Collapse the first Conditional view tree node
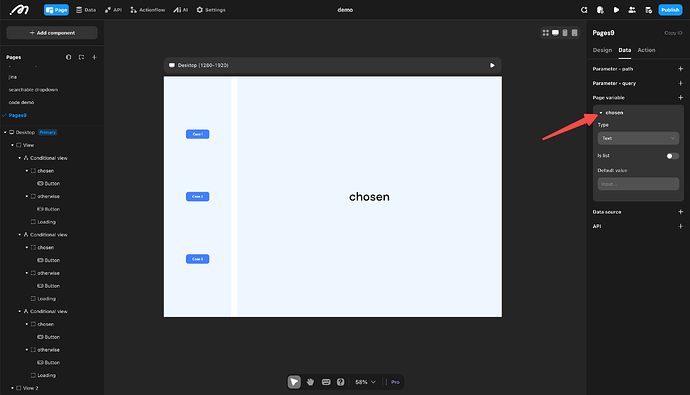Image resolution: width=690 pixels, height=395 pixels. (x=19, y=158)
